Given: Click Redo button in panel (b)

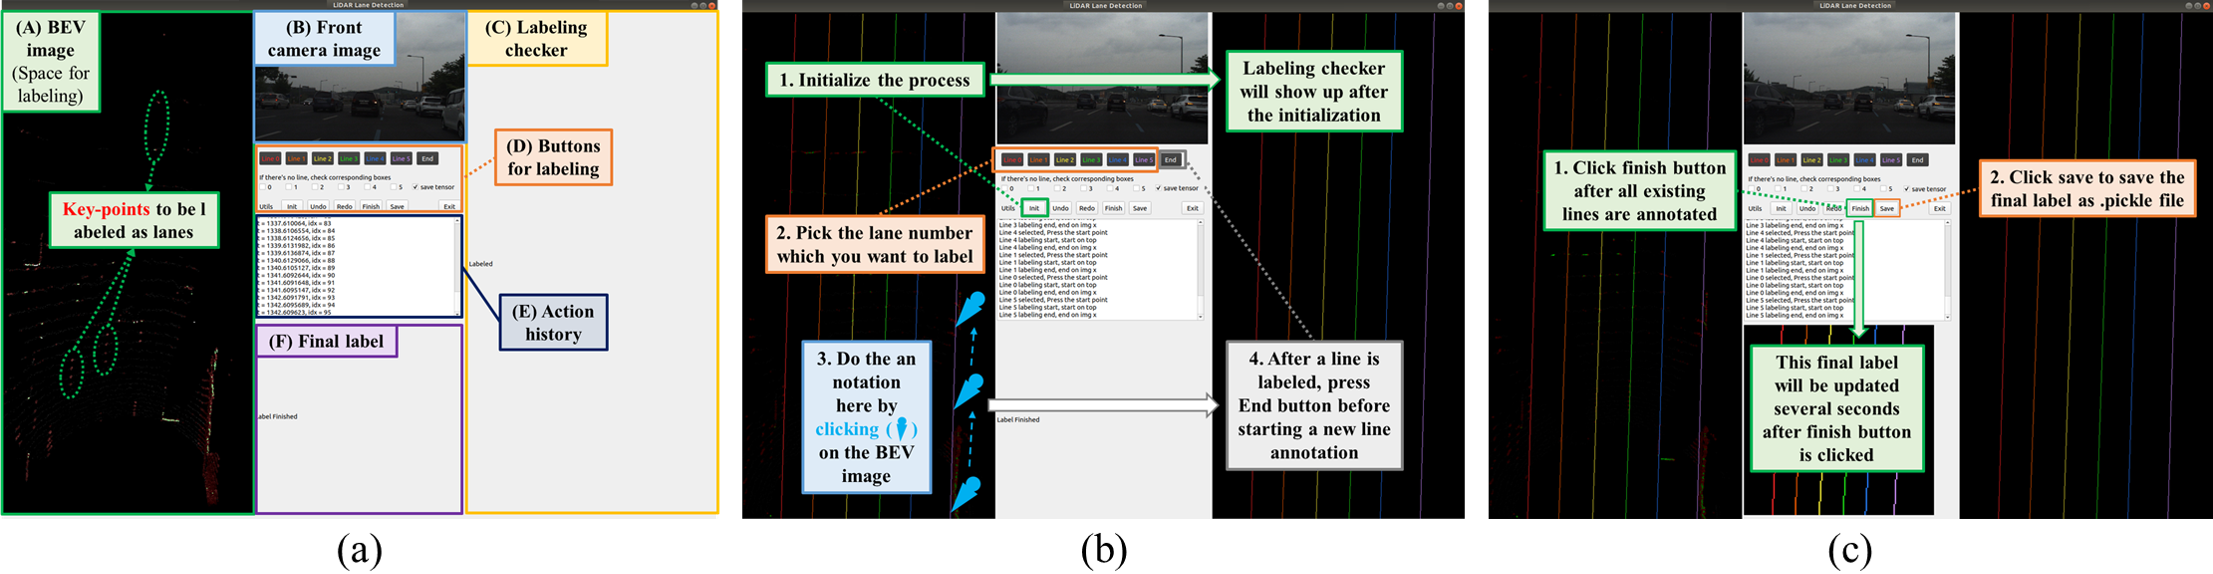Looking at the screenshot, I should click(1087, 208).
